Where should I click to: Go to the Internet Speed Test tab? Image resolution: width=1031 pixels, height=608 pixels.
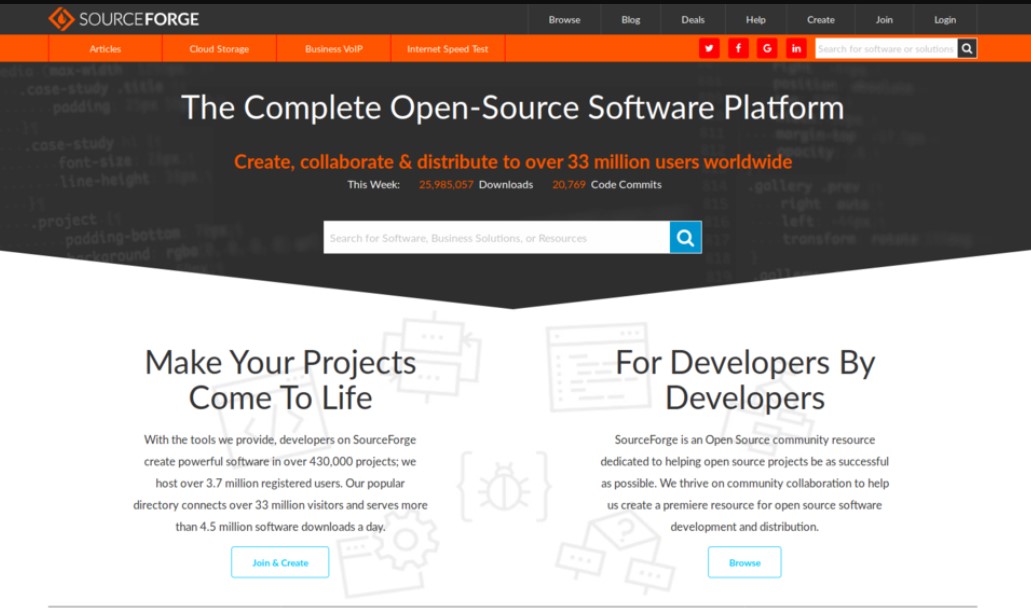pos(447,49)
